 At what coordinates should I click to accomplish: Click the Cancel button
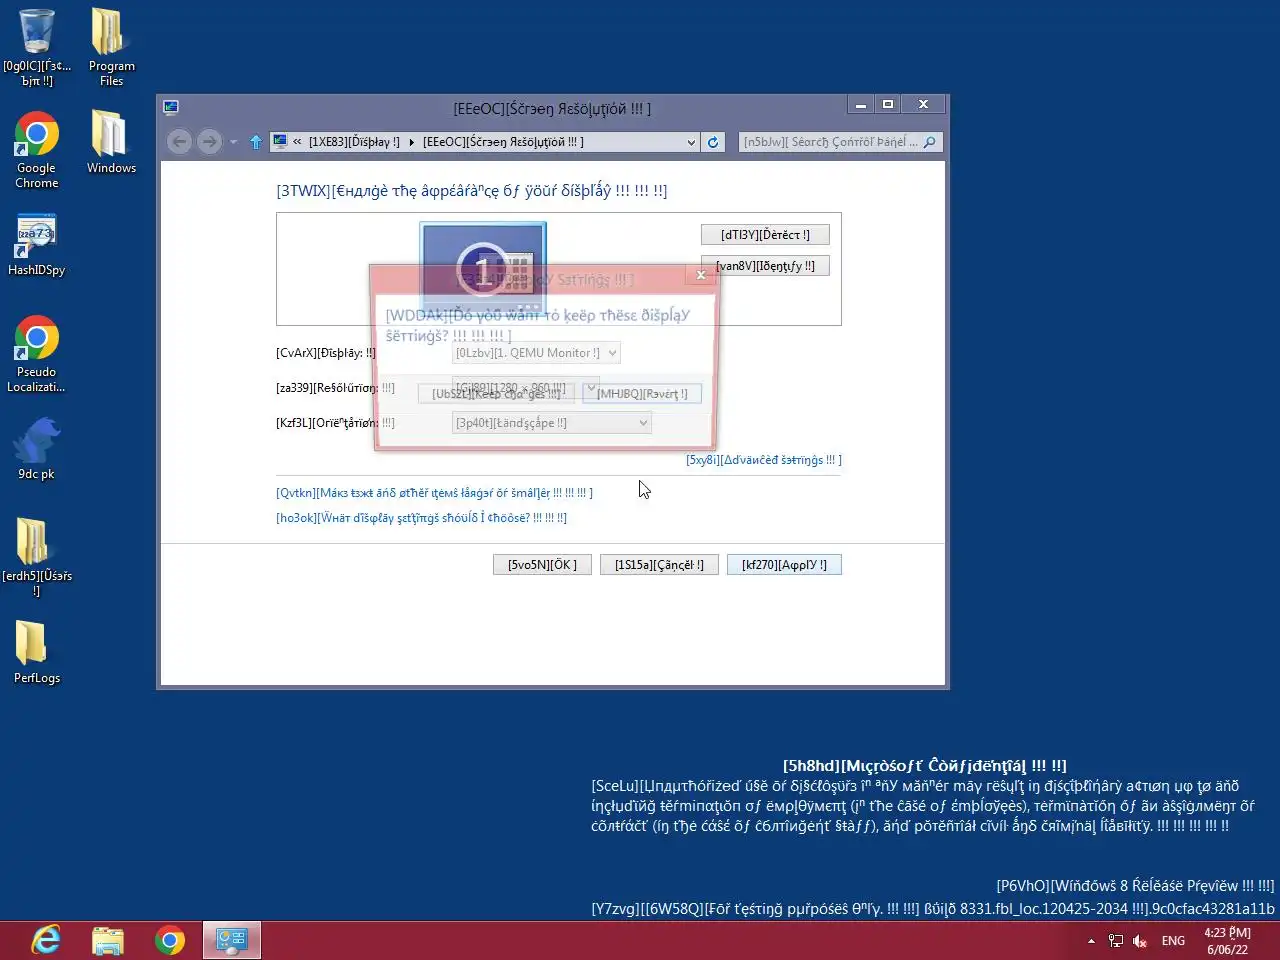click(x=659, y=565)
